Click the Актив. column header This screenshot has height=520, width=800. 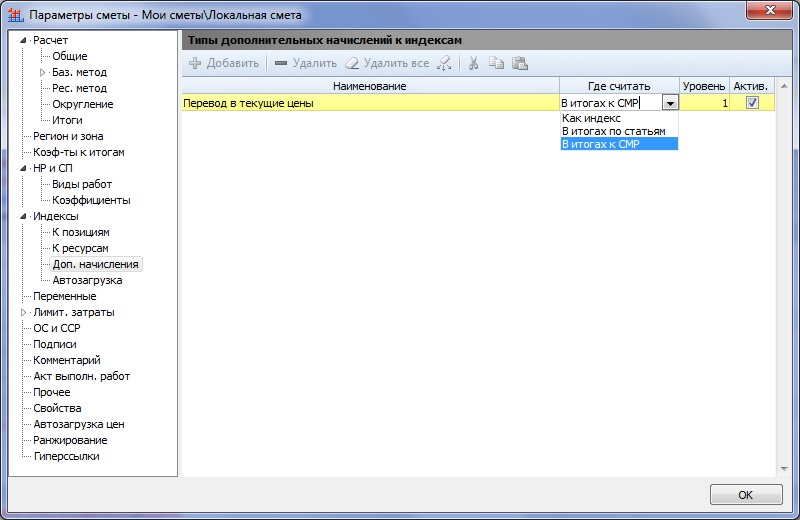pyautogui.click(x=752, y=86)
